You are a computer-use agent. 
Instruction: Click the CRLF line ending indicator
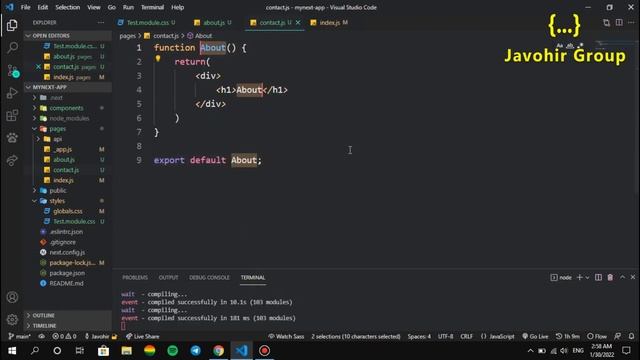click(467, 336)
